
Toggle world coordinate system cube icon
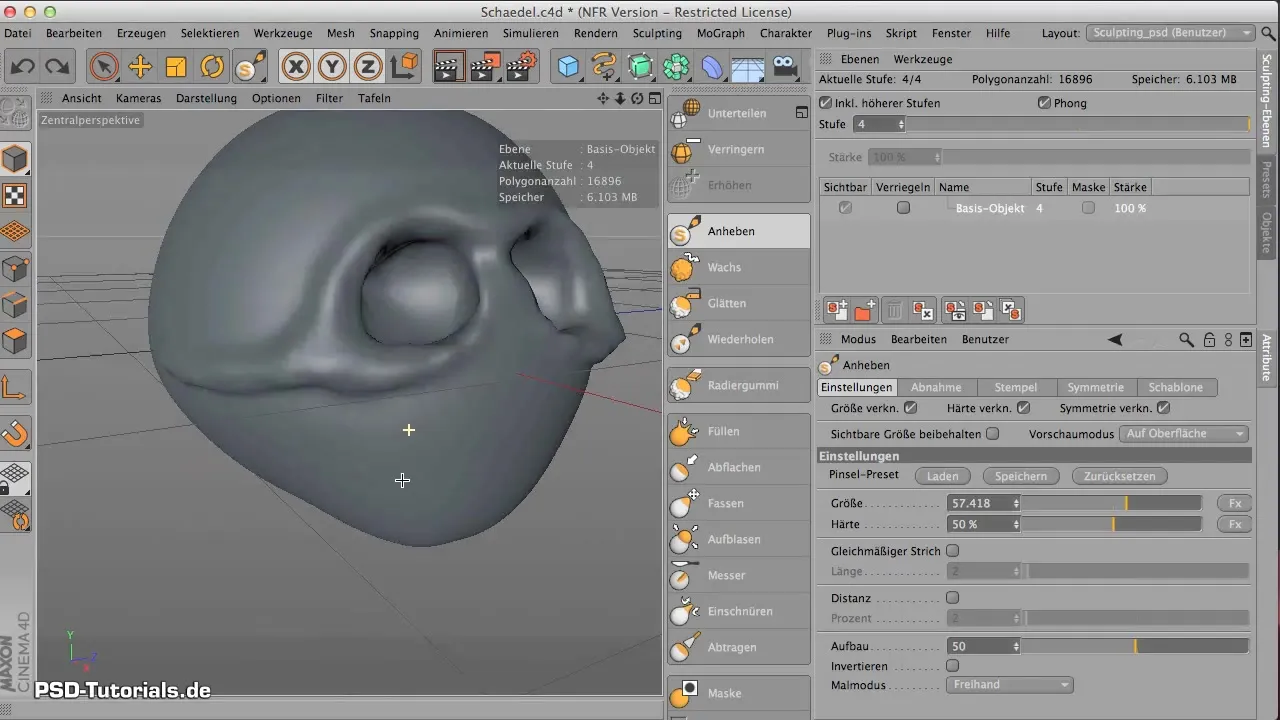click(406, 67)
